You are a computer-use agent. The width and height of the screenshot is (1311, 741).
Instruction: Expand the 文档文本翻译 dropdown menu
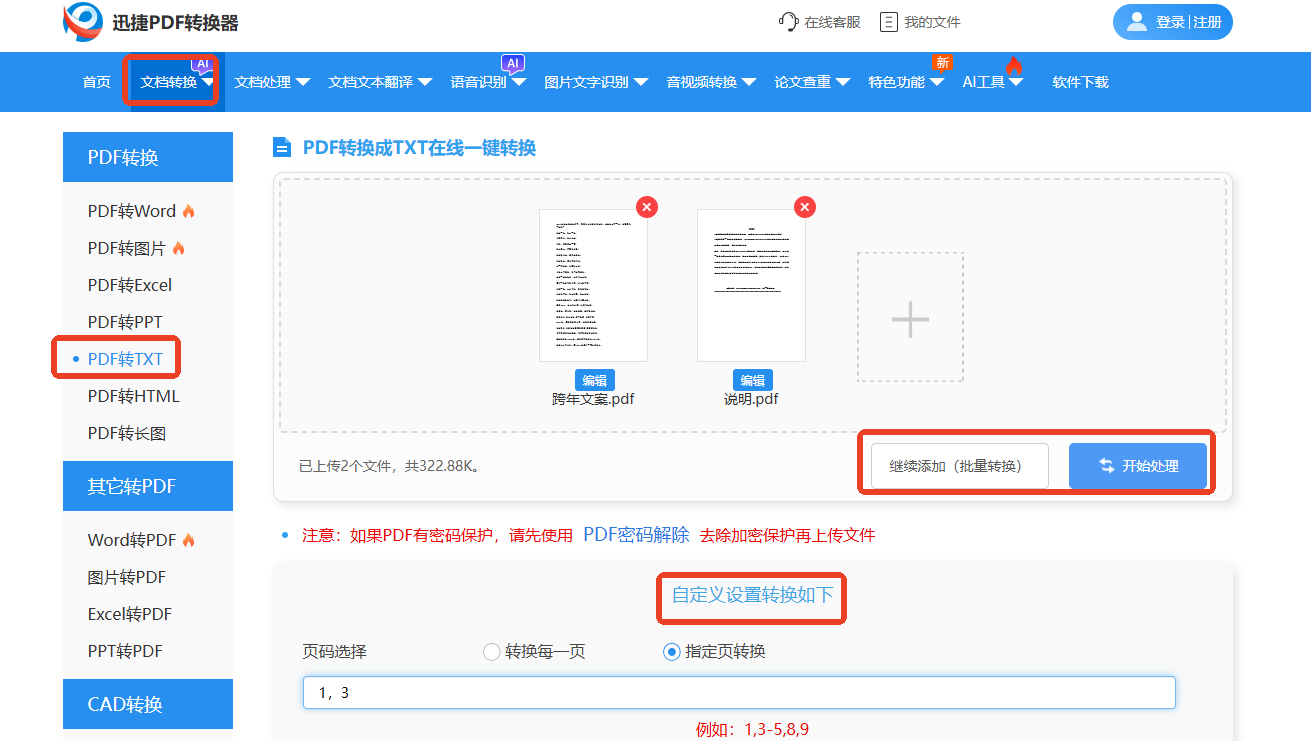click(425, 82)
